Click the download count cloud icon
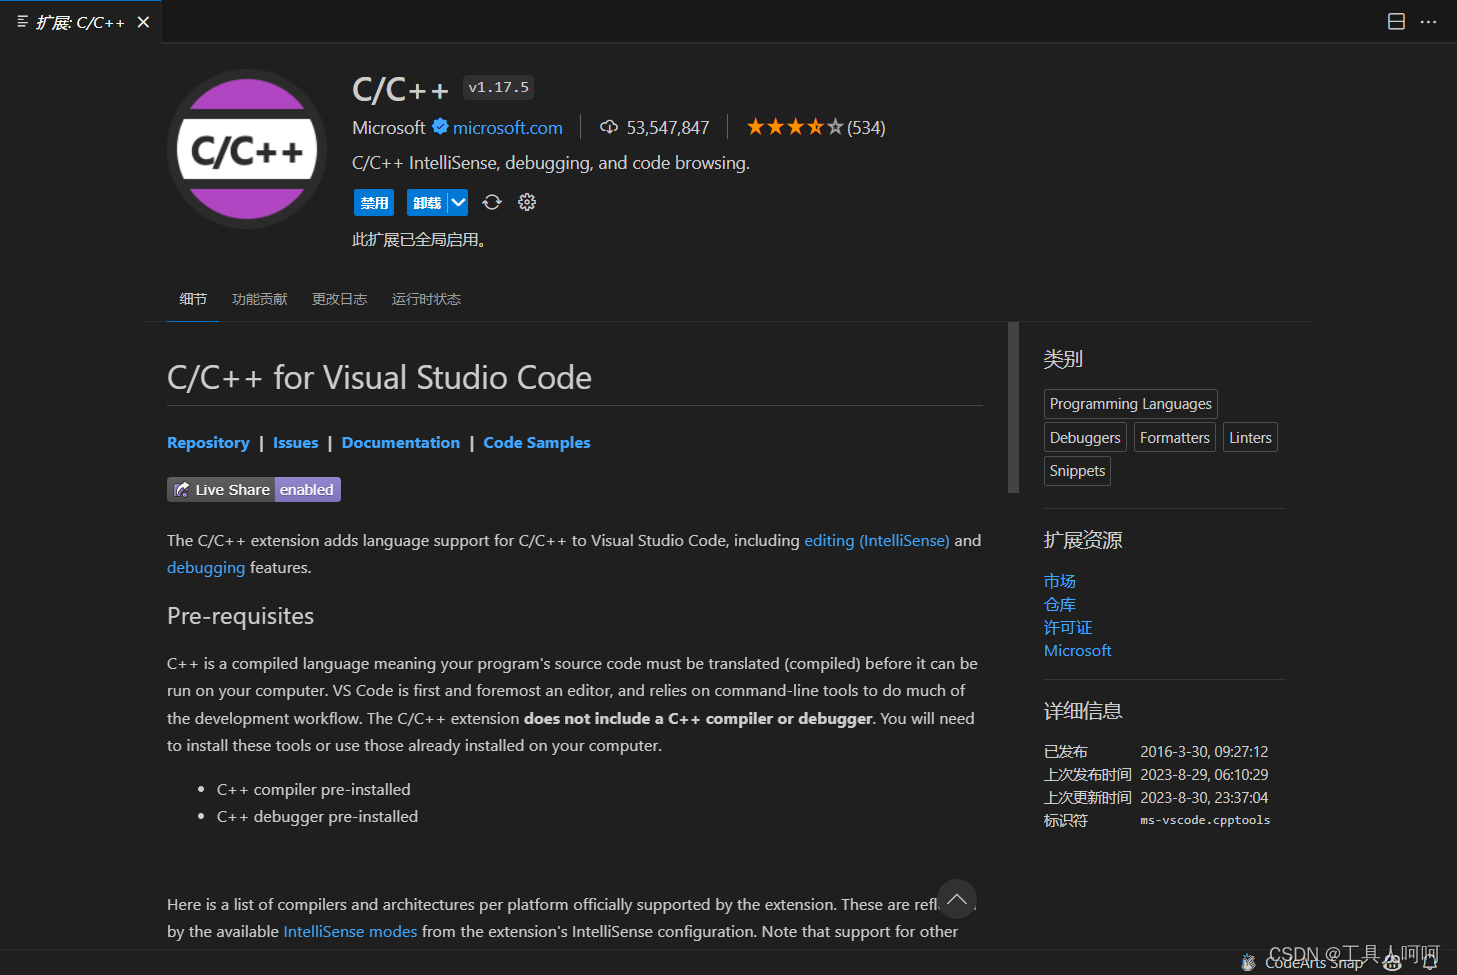 point(609,127)
